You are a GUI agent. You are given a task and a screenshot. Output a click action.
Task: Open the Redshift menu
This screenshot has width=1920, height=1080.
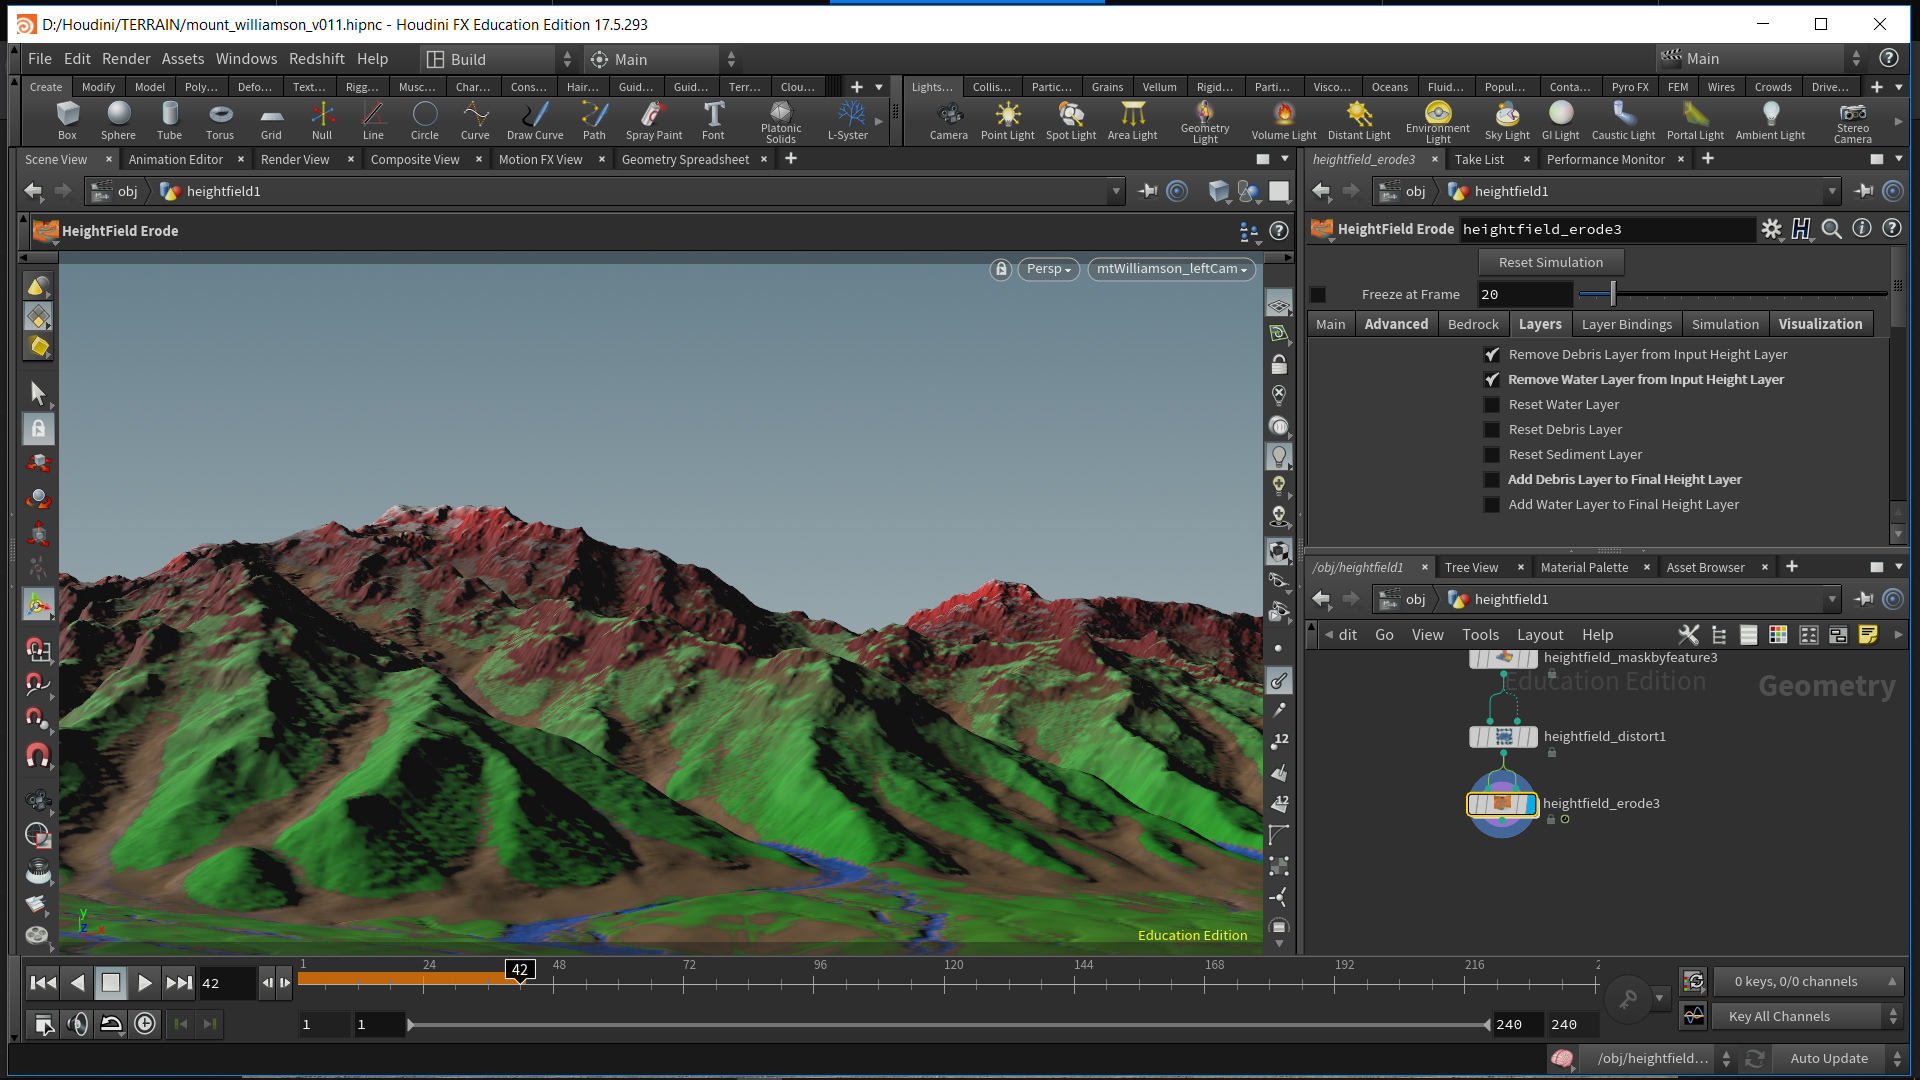pos(316,59)
